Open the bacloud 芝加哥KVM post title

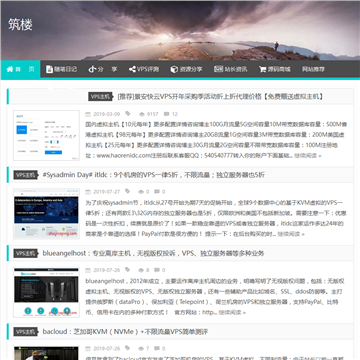click(x=125, y=332)
